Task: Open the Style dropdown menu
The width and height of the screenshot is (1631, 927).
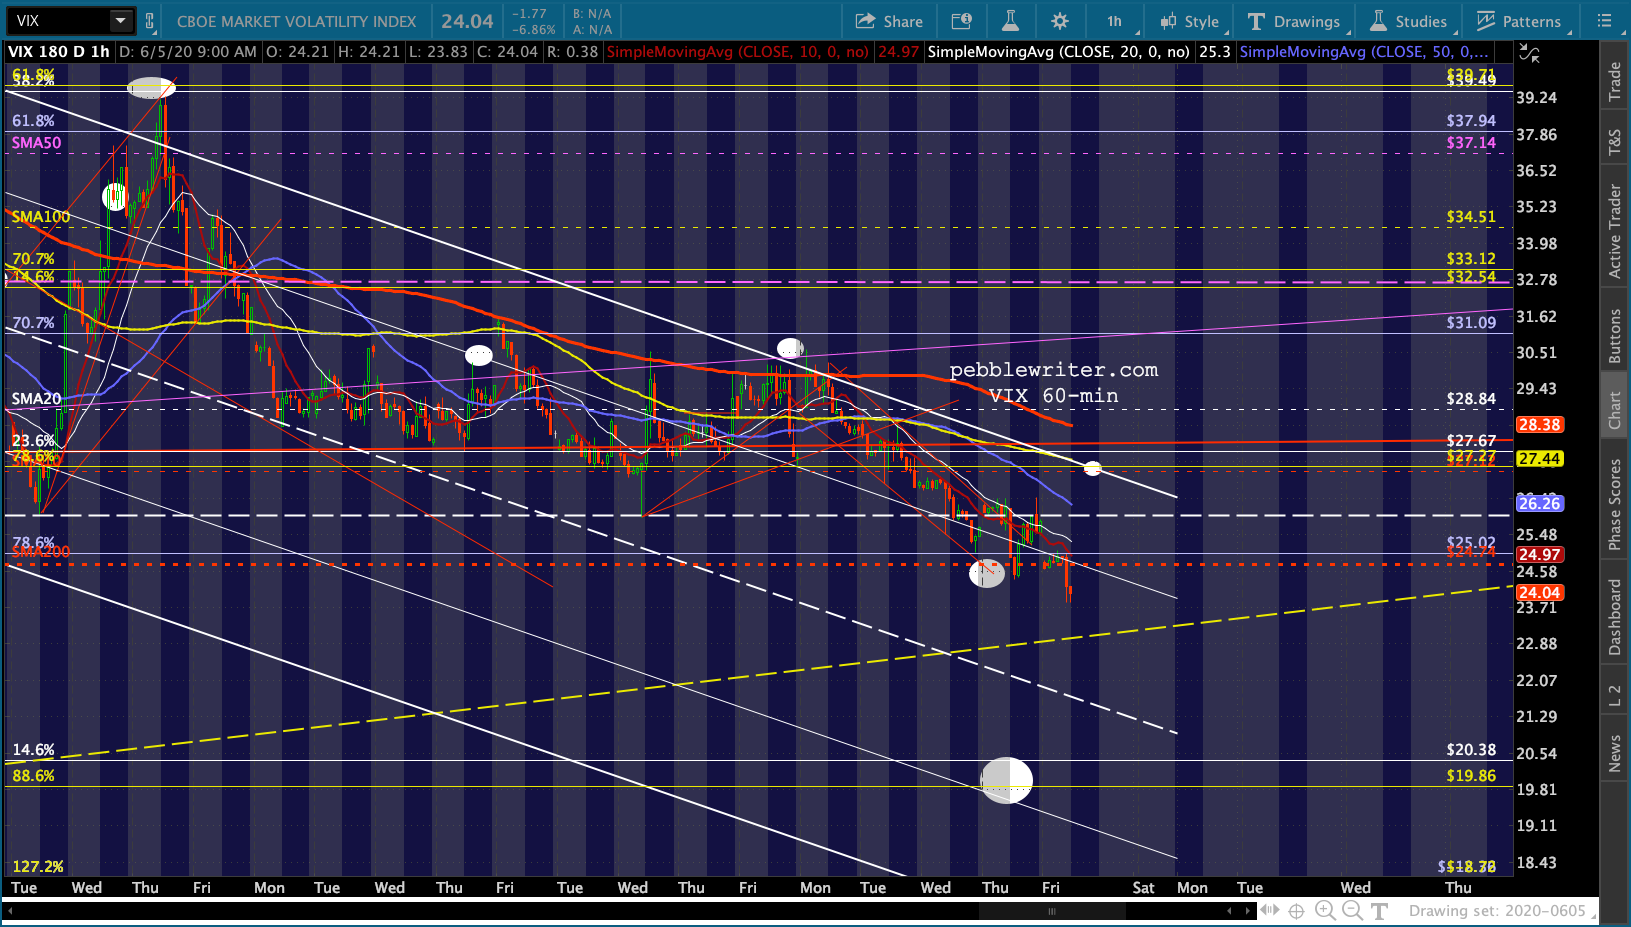Action: pyautogui.click(x=1190, y=21)
